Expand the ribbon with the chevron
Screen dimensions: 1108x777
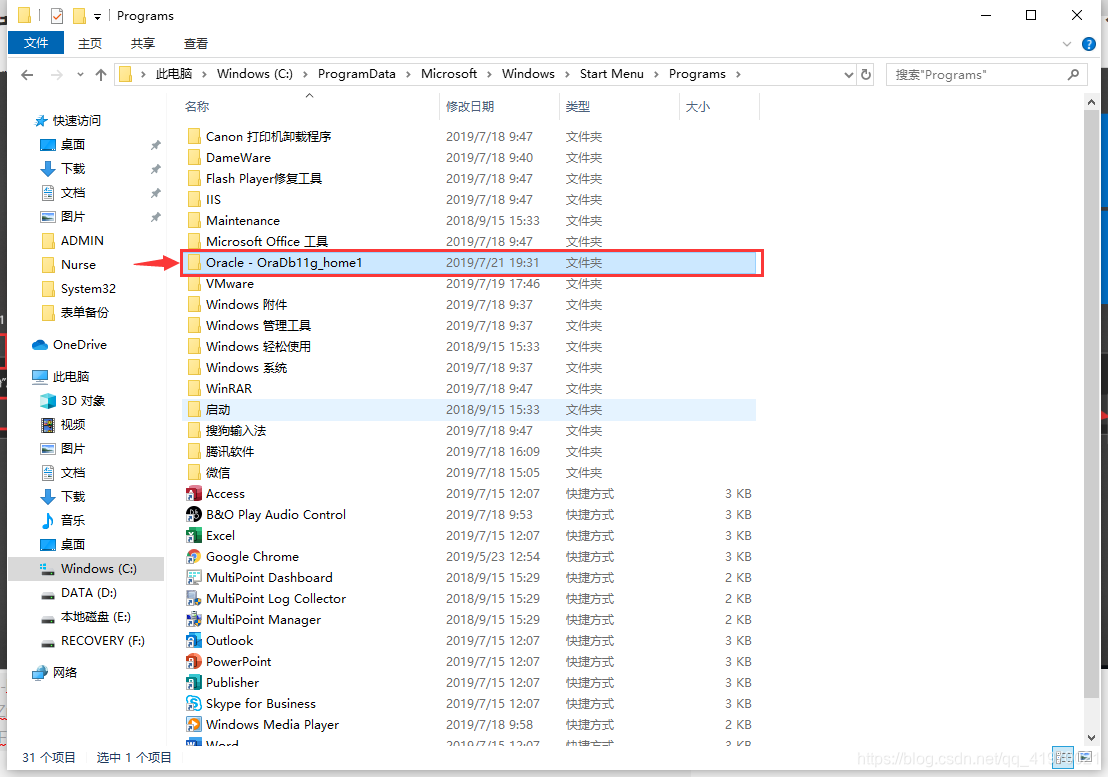1067,44
